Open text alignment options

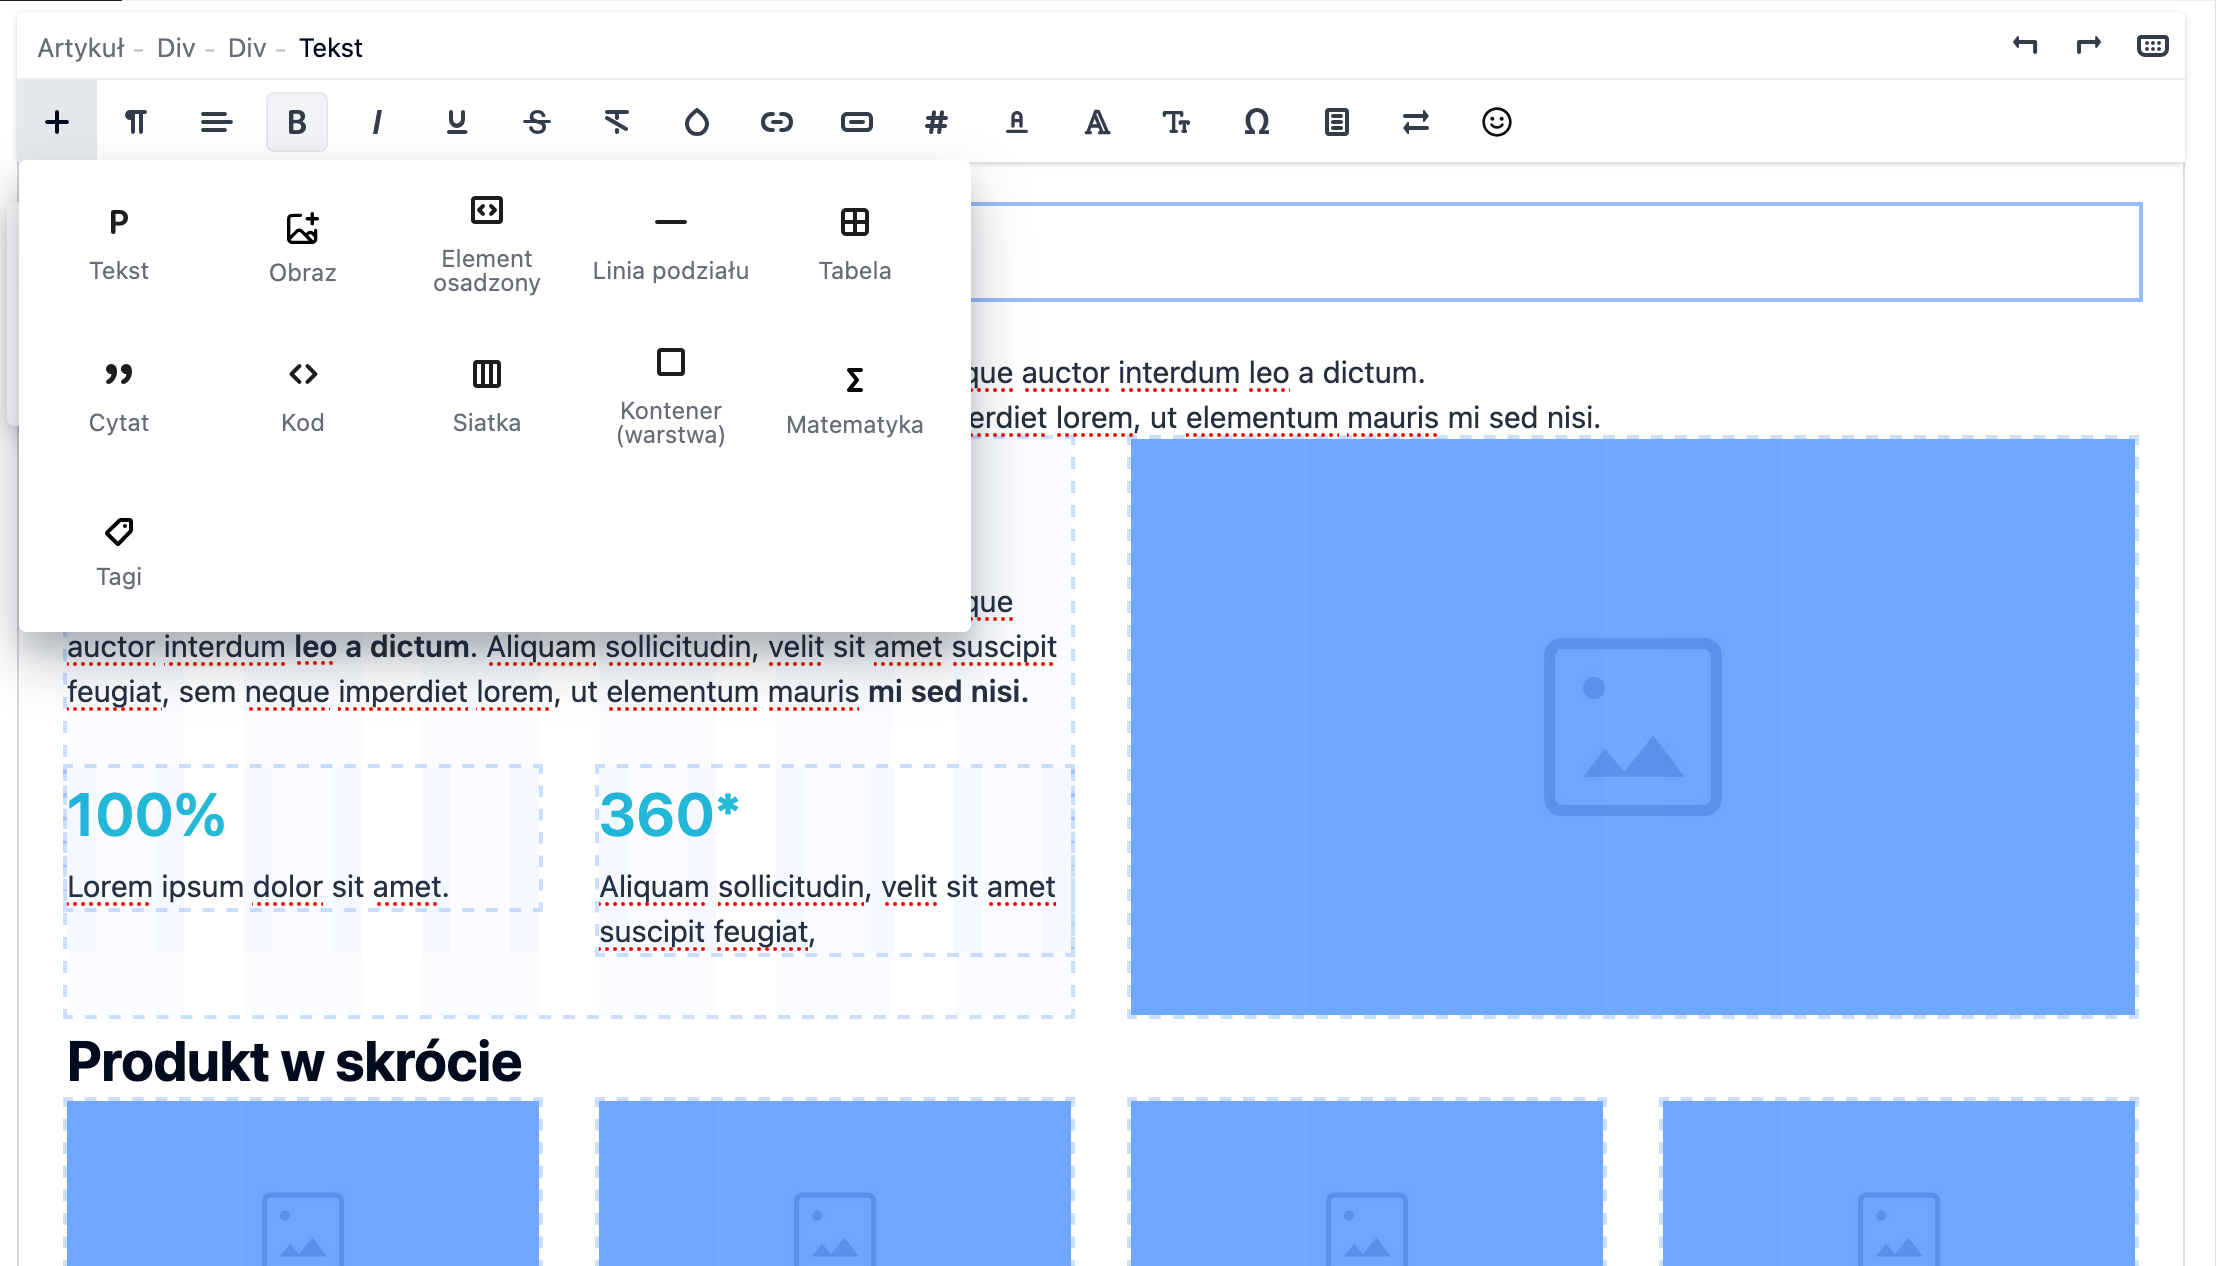[216, 122]
